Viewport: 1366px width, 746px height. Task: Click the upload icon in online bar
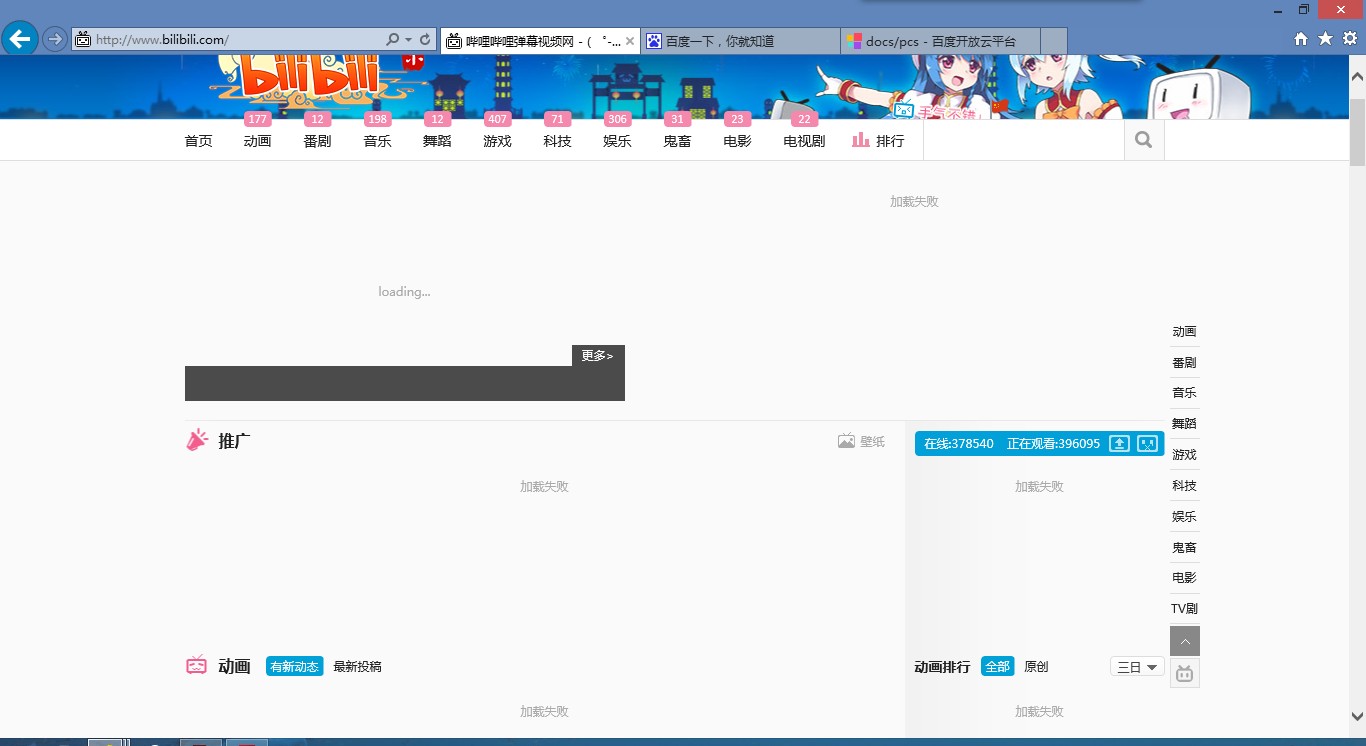[x=1120, y=443]
